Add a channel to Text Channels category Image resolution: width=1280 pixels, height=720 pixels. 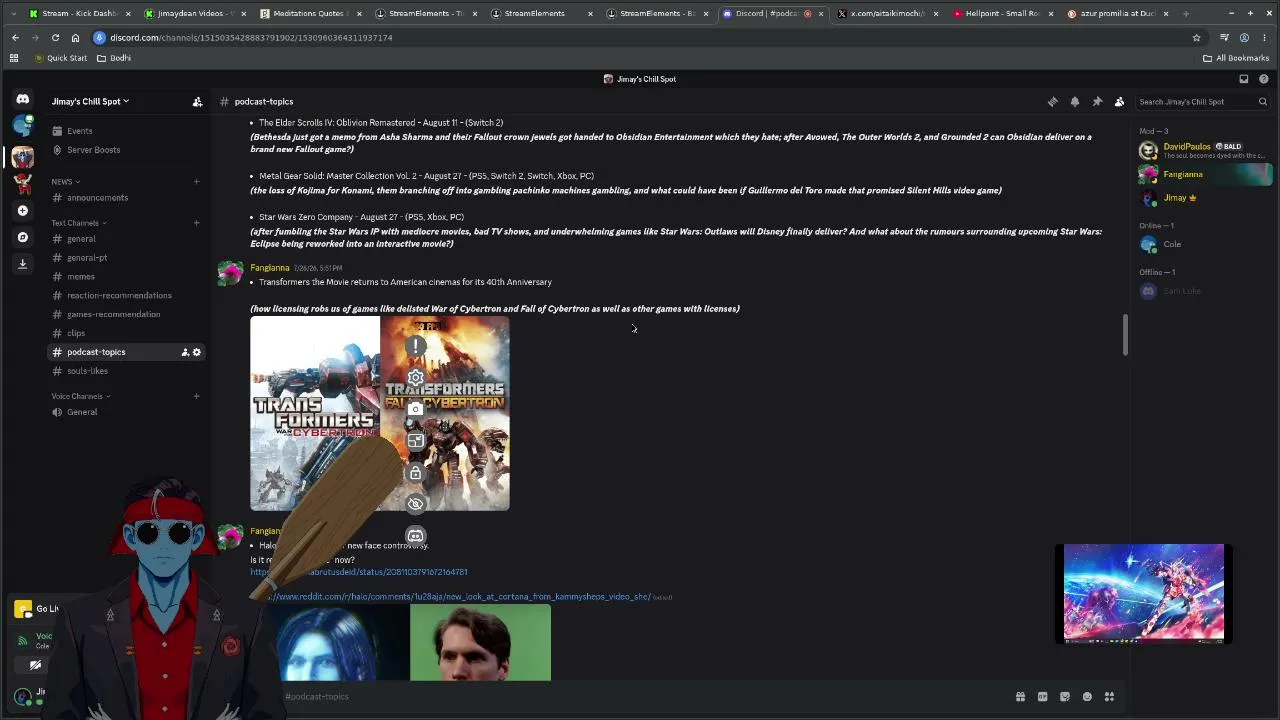[x=196, y=223]
